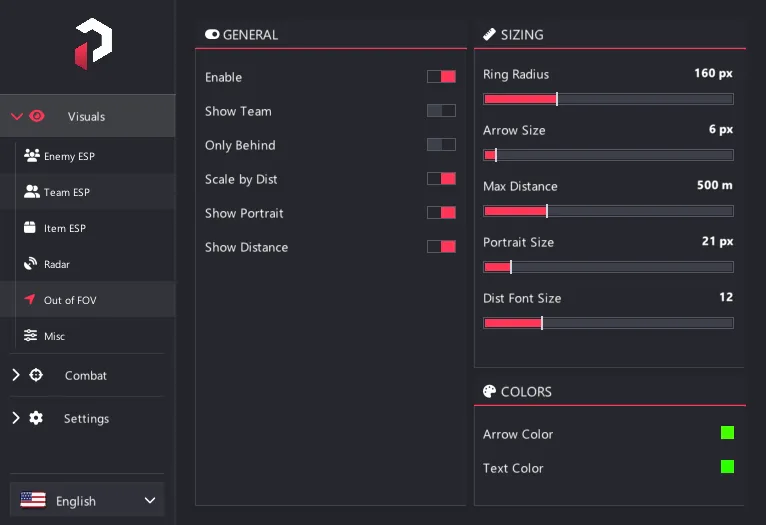The width and height of the screenshot is (766, 525).
Task: Click the Settings gear icon
Action: (36, 418)
